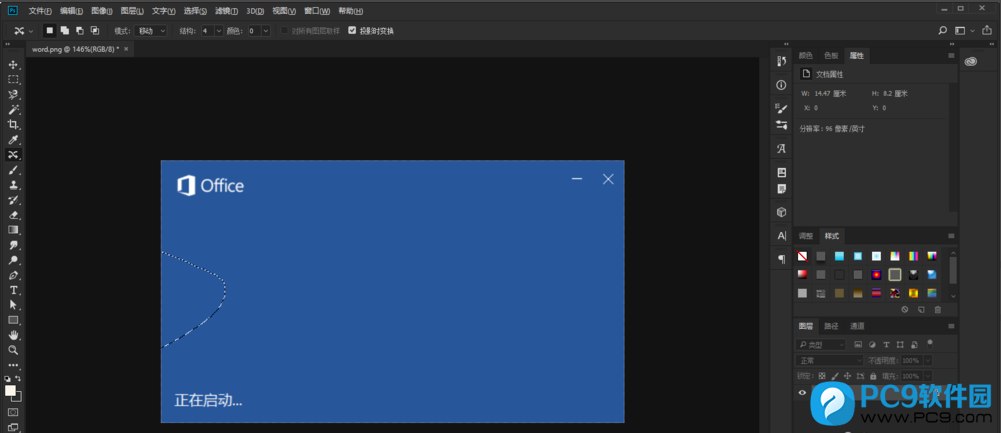Switch to the 路径 tab
This screenshot has height=433, width=1001.
831,326
